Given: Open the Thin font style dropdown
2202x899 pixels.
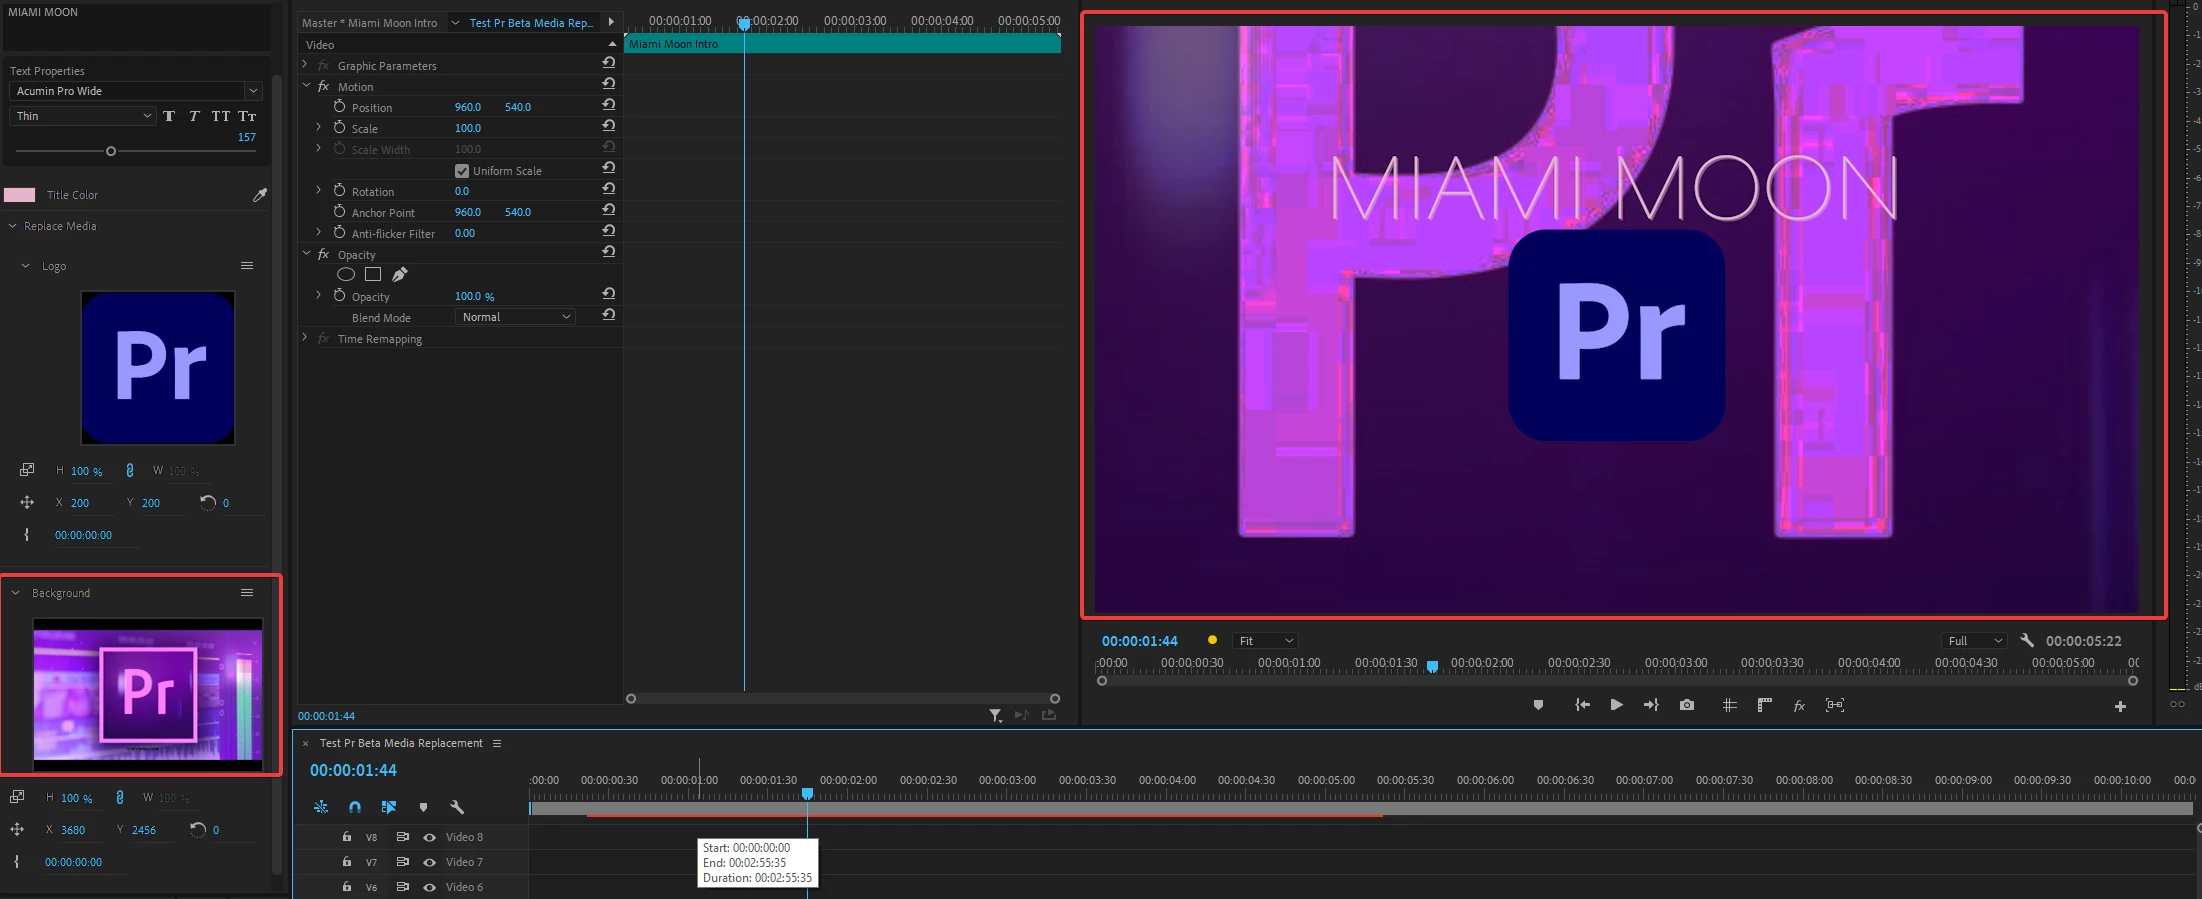Looking at the screenshot, I should coord(83,116).
